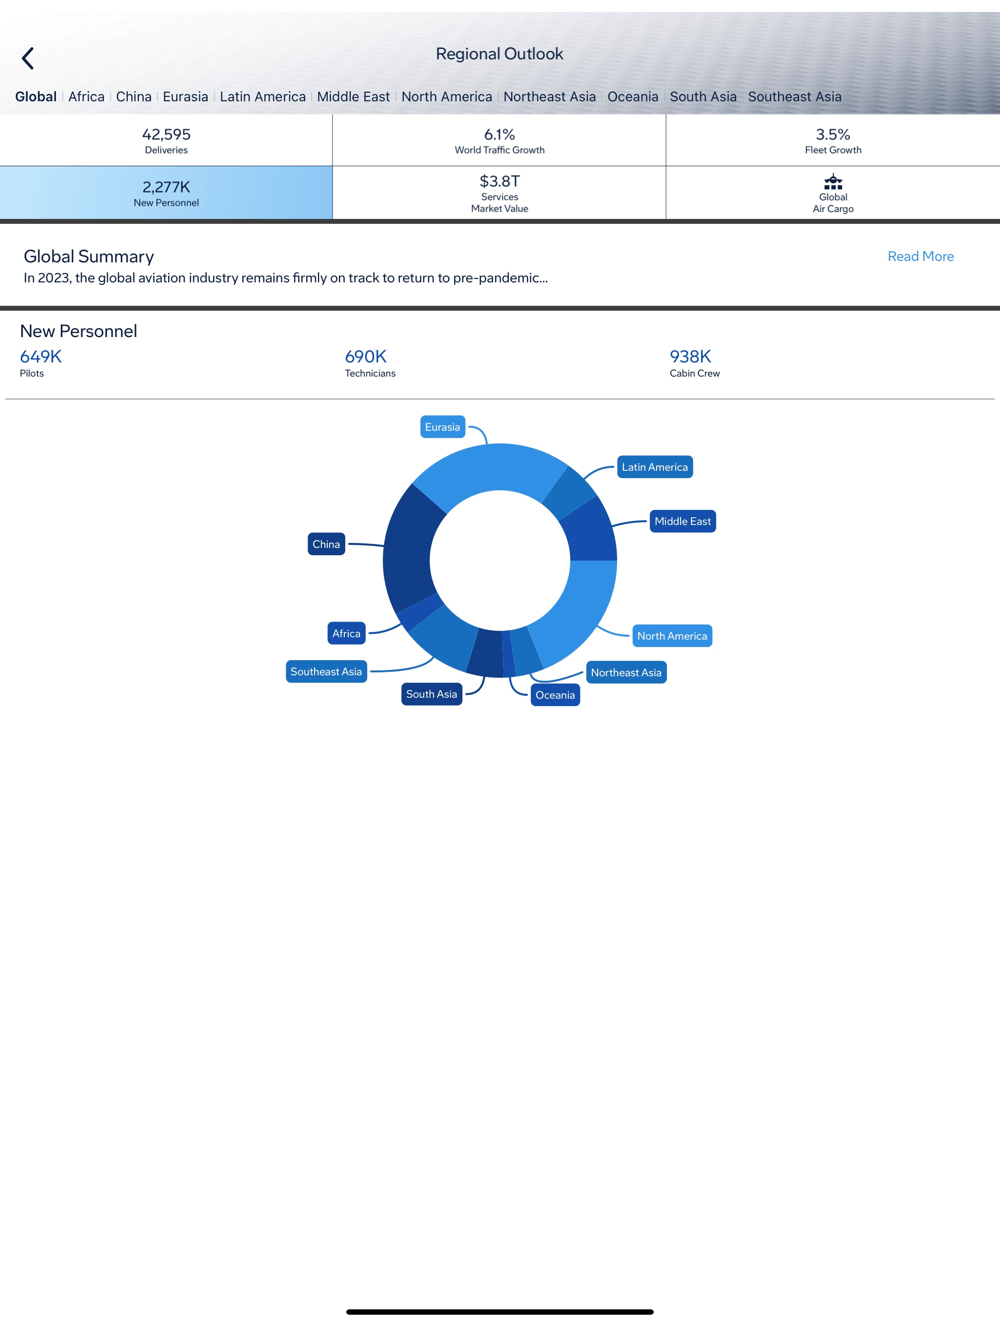Open the $3.8T Services Market Value tile
This screenshot has height=1334, width=1000.
[x=499, y=193]
